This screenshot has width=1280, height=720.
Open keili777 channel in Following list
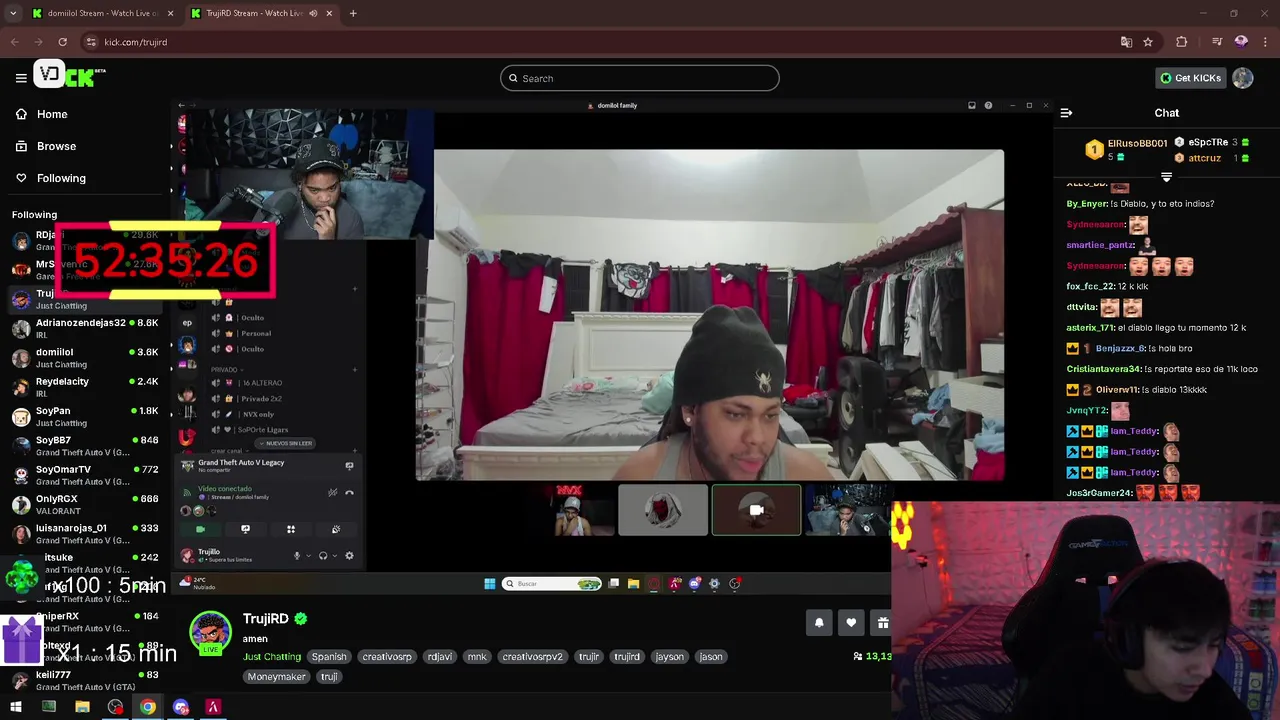click(85, 680)
